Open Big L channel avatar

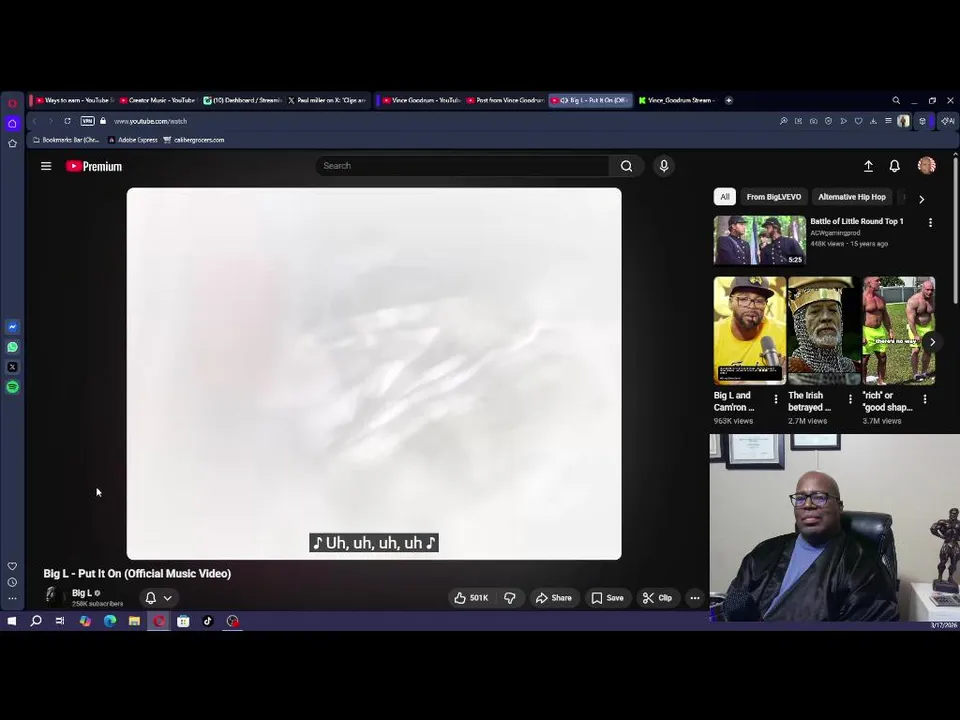53,597
